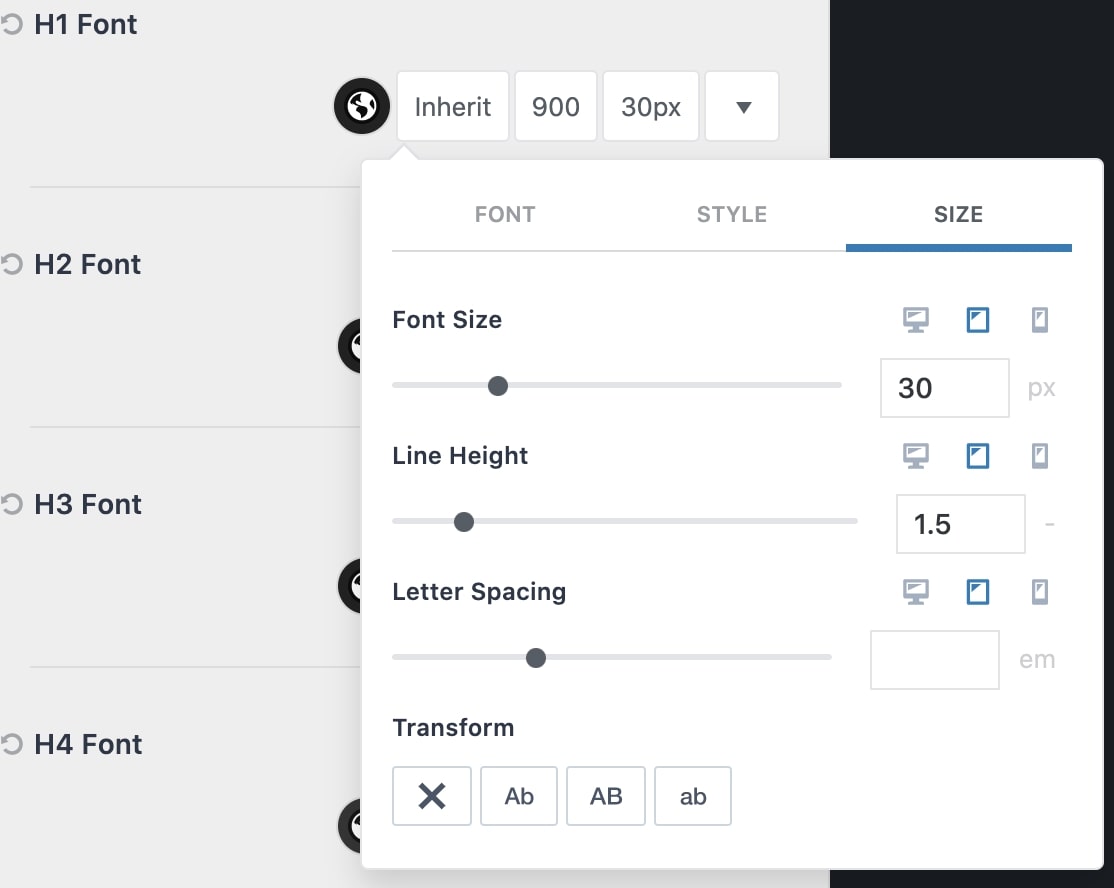Select mobile device for Letter Spacing

coord(1040,592)
